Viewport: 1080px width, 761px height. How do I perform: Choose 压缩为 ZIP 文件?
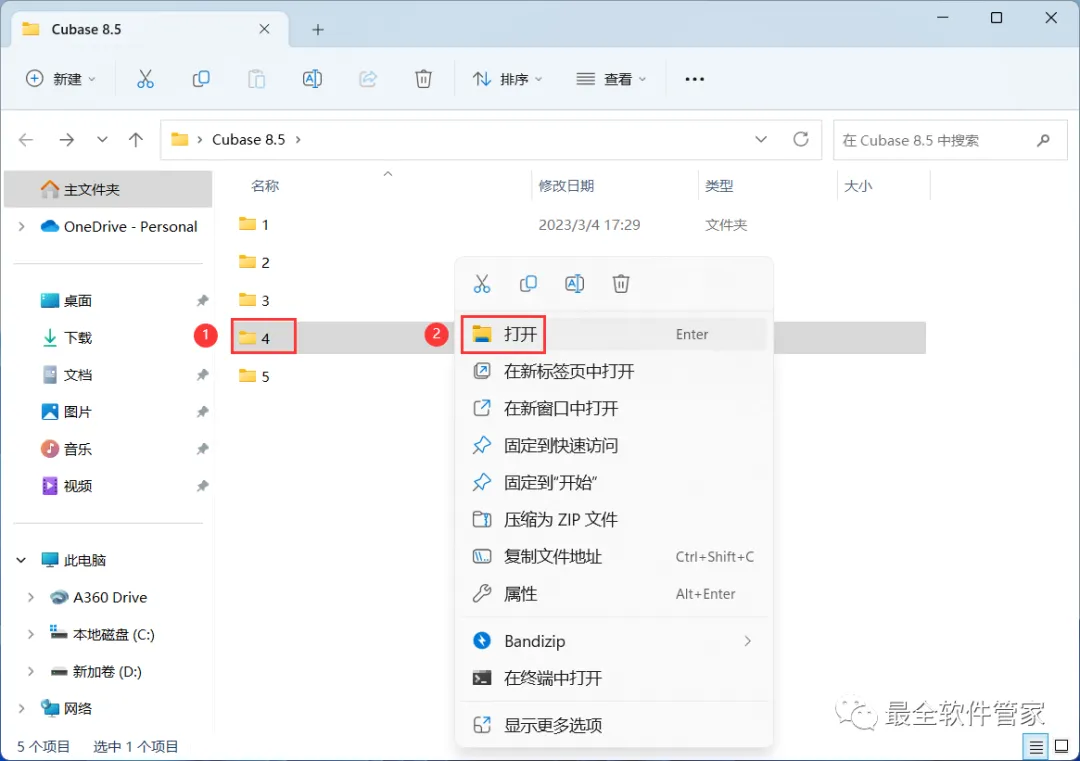point(613,520)
